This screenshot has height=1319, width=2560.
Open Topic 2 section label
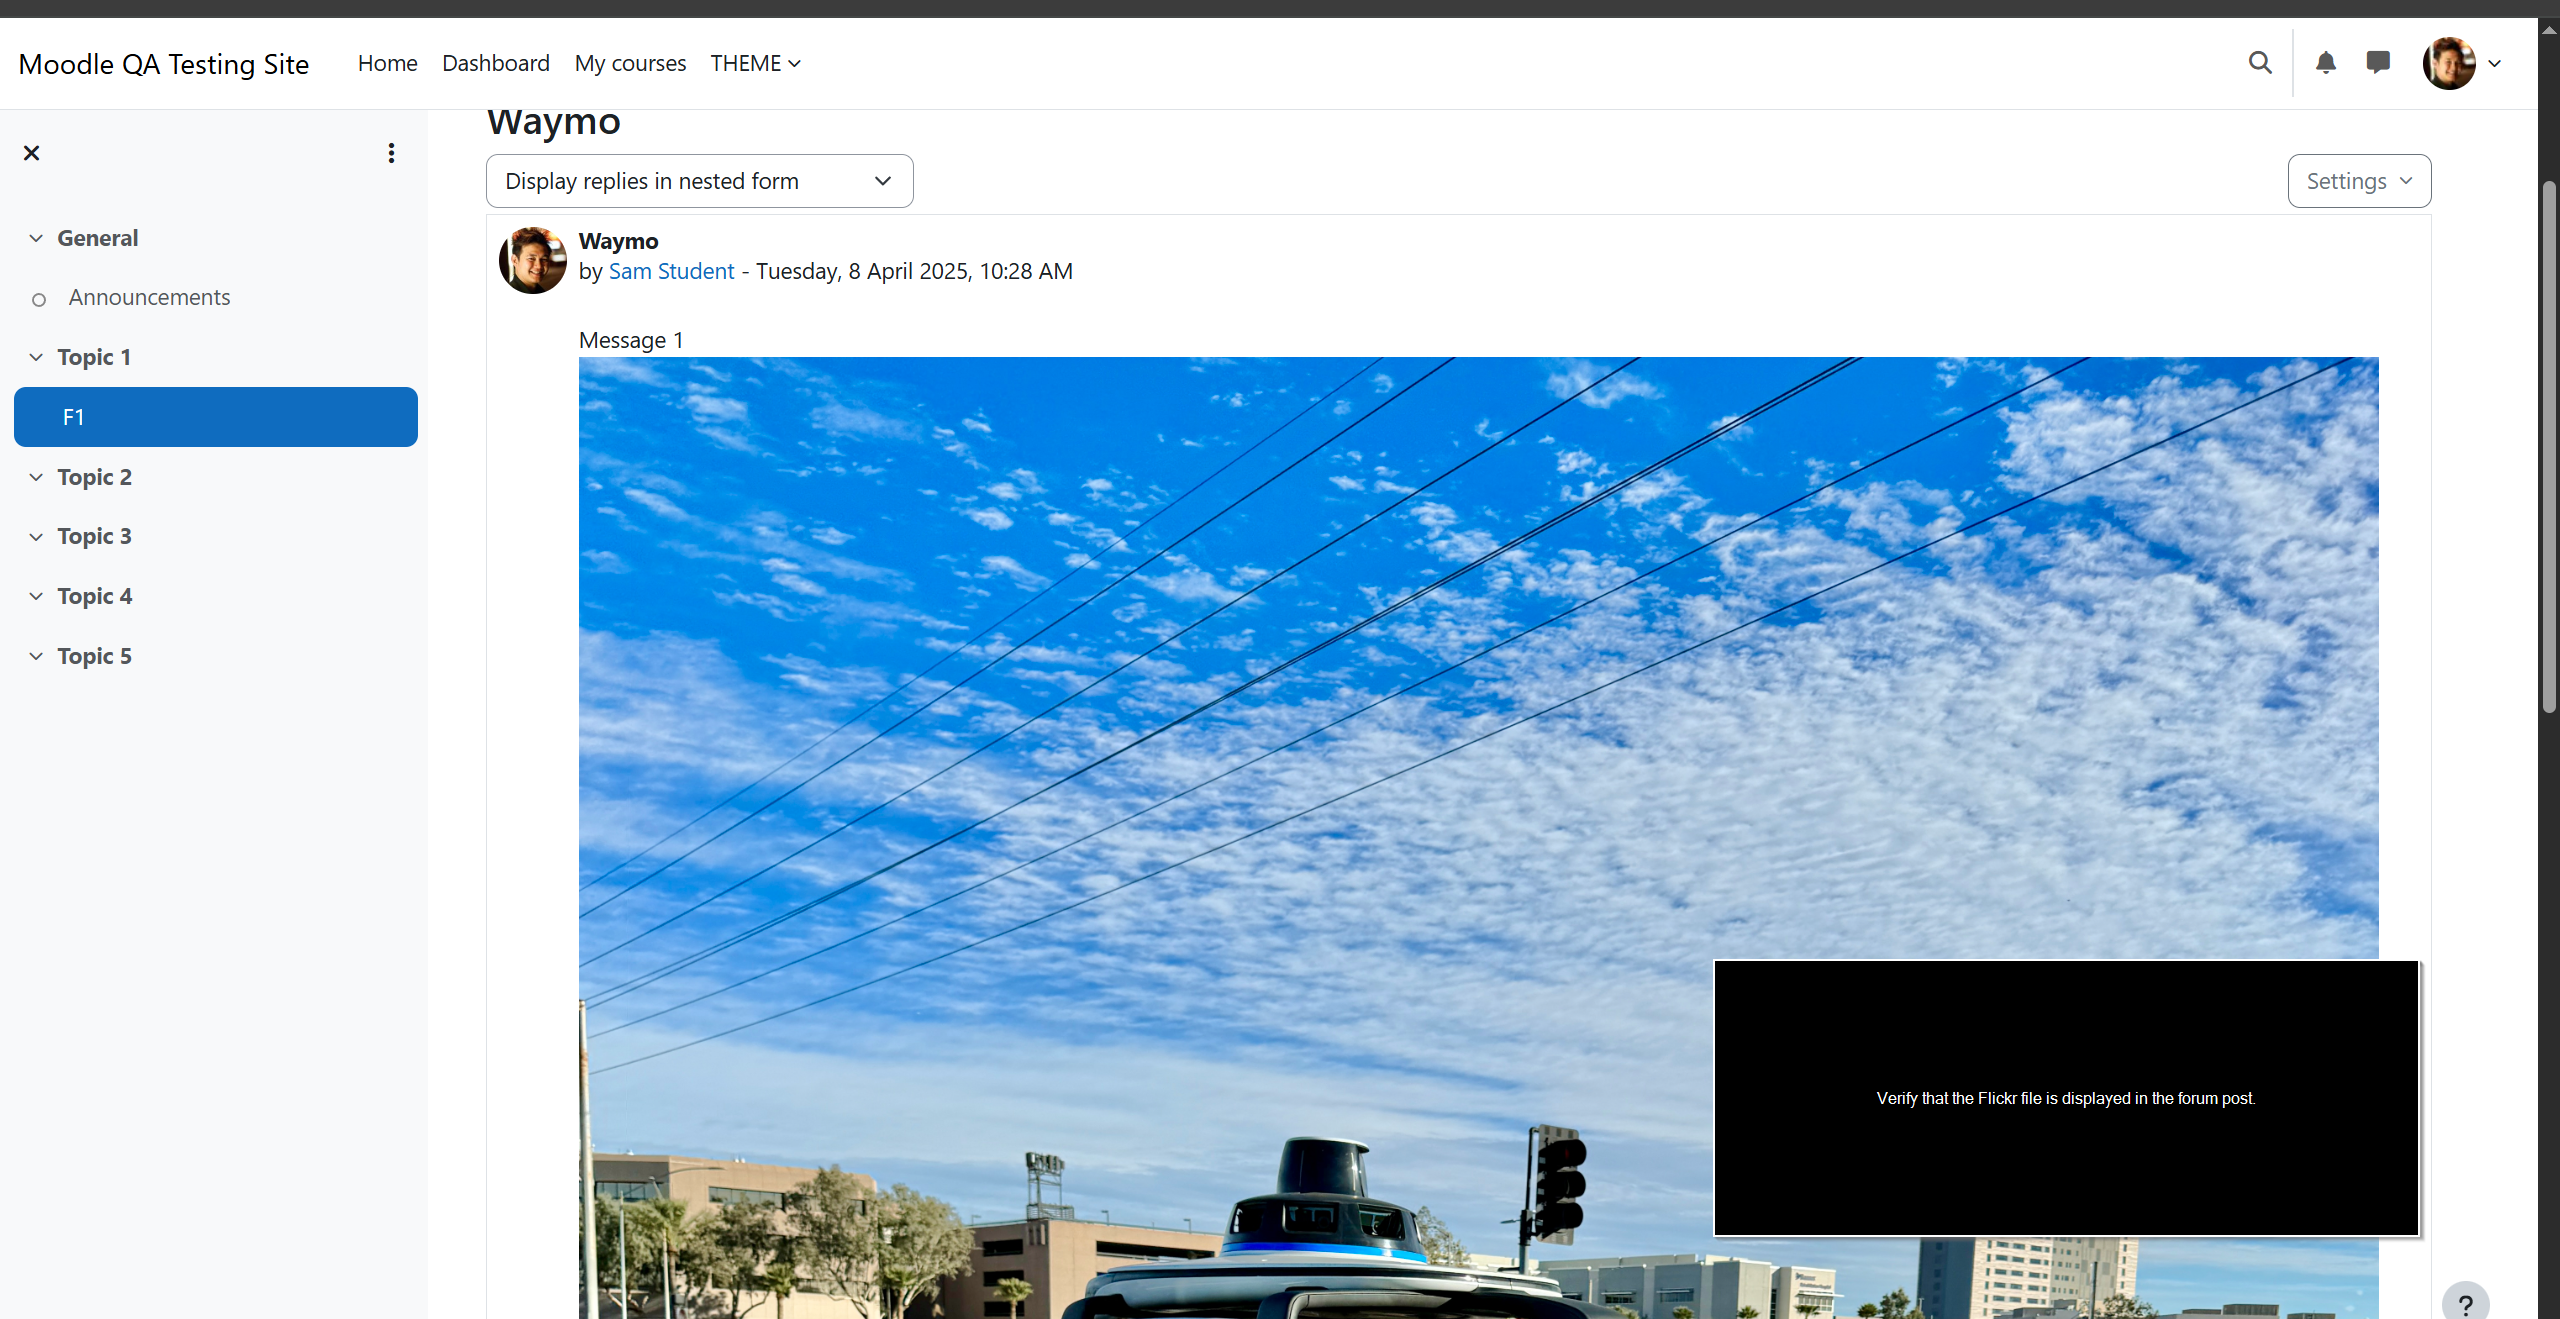(x=94, y=477)
